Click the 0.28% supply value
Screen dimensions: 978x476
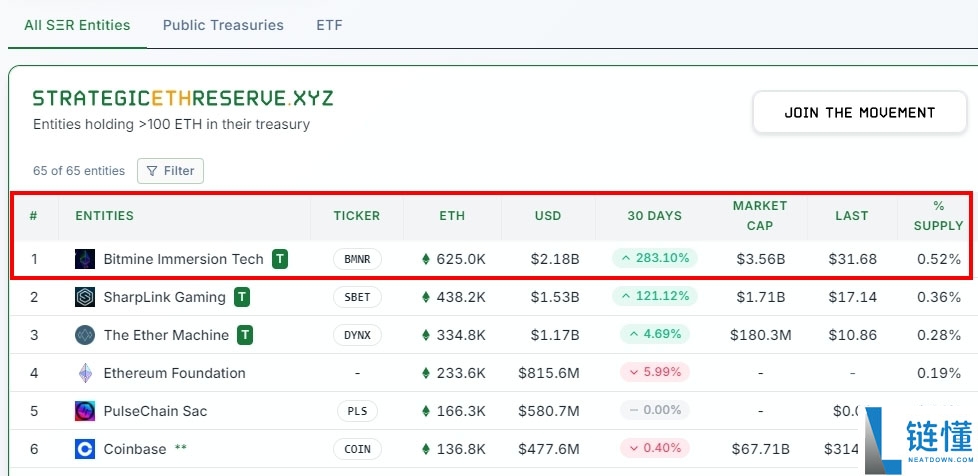[939, 335]
